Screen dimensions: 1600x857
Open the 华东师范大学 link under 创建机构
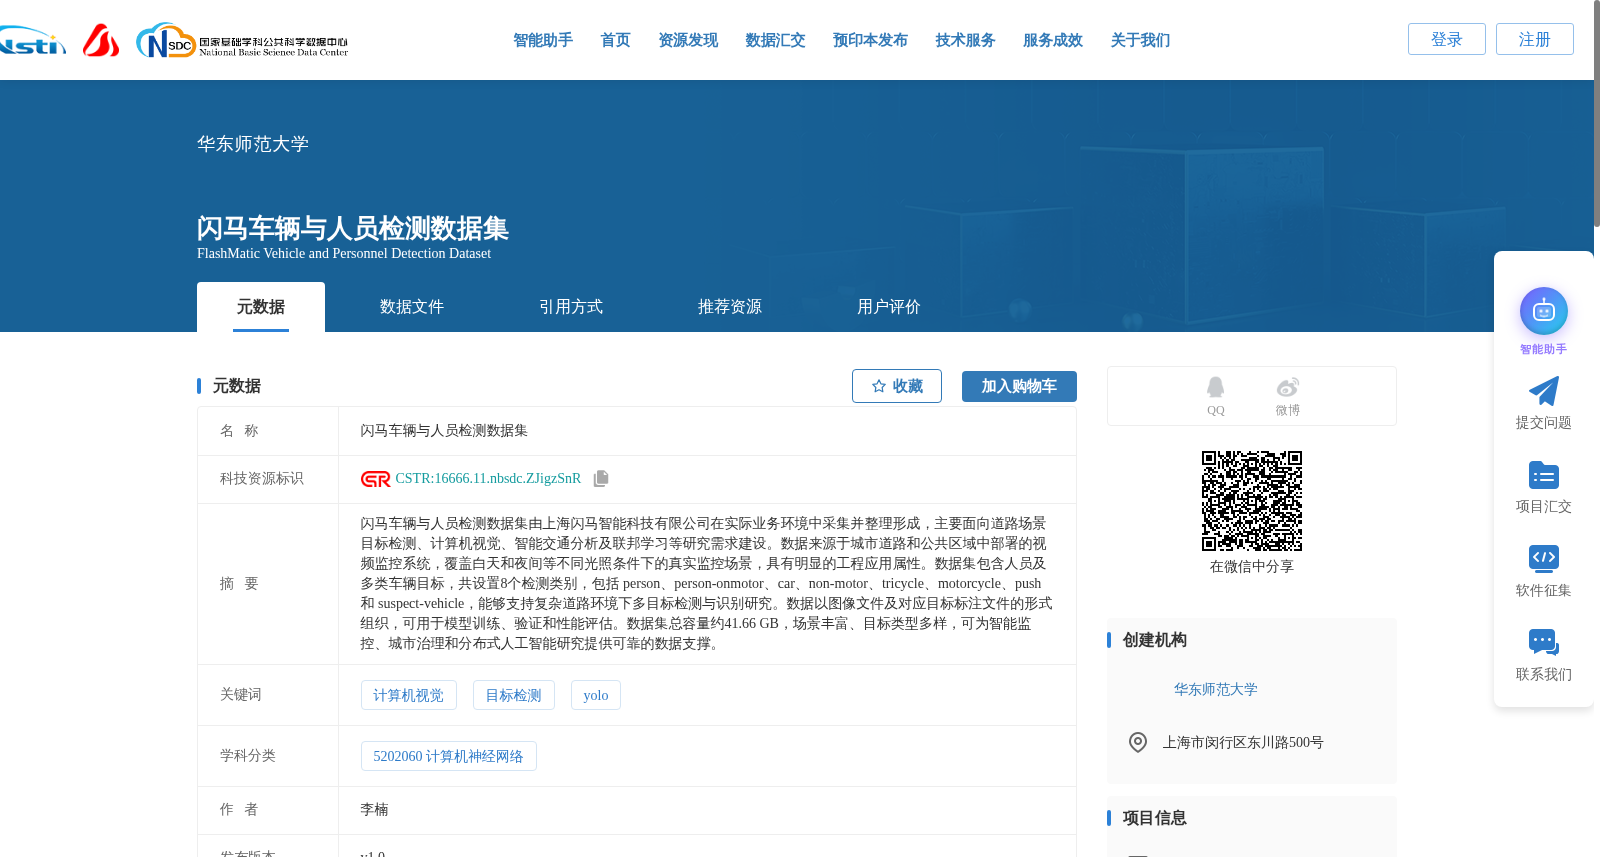(x=1216, y=689)
